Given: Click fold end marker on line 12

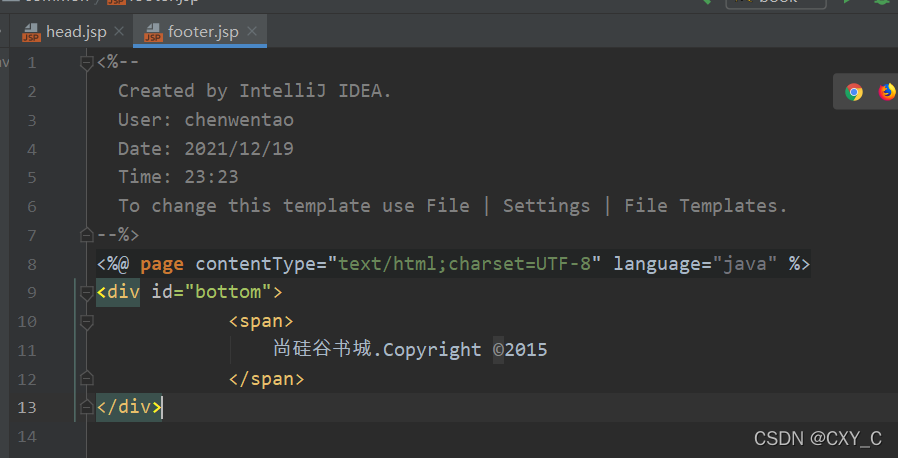Looking at the screenshot, I should click(86, 378).
